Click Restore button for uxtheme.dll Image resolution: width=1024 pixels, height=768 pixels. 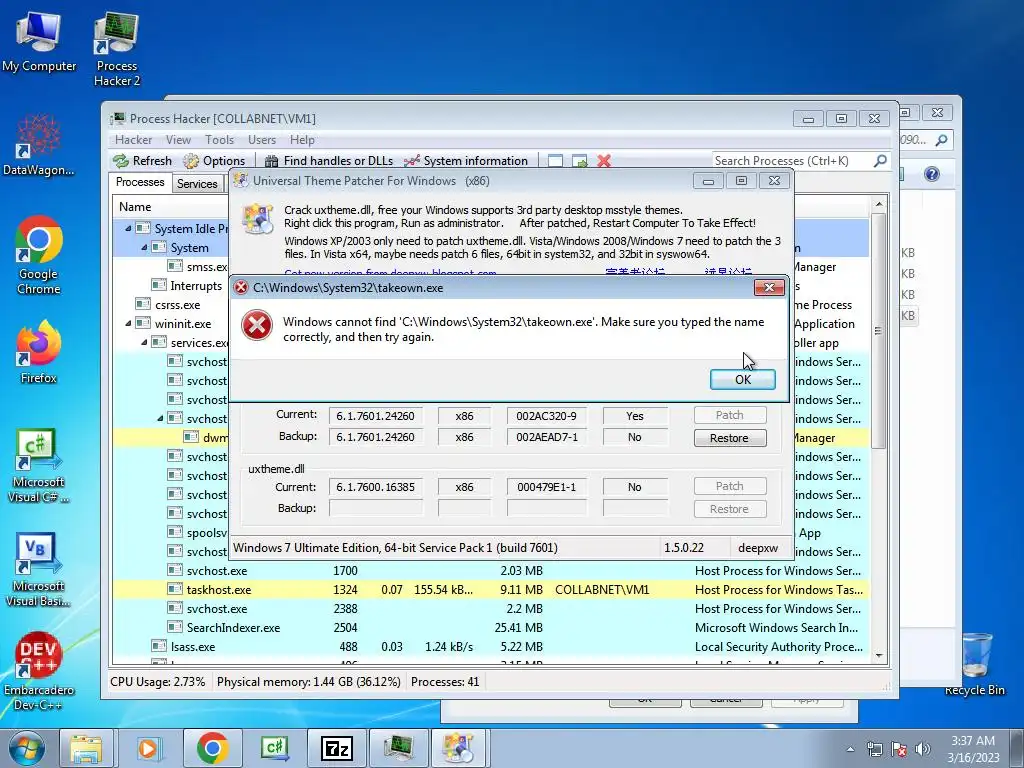point(729,509)
